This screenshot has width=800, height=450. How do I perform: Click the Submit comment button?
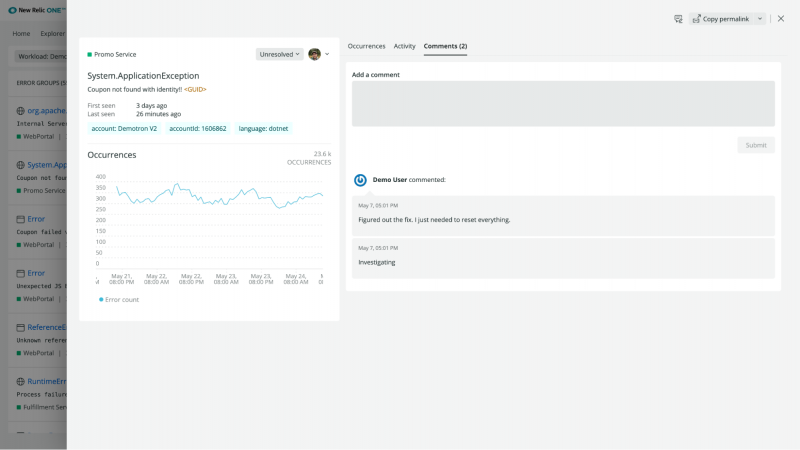tap(756, 145)
